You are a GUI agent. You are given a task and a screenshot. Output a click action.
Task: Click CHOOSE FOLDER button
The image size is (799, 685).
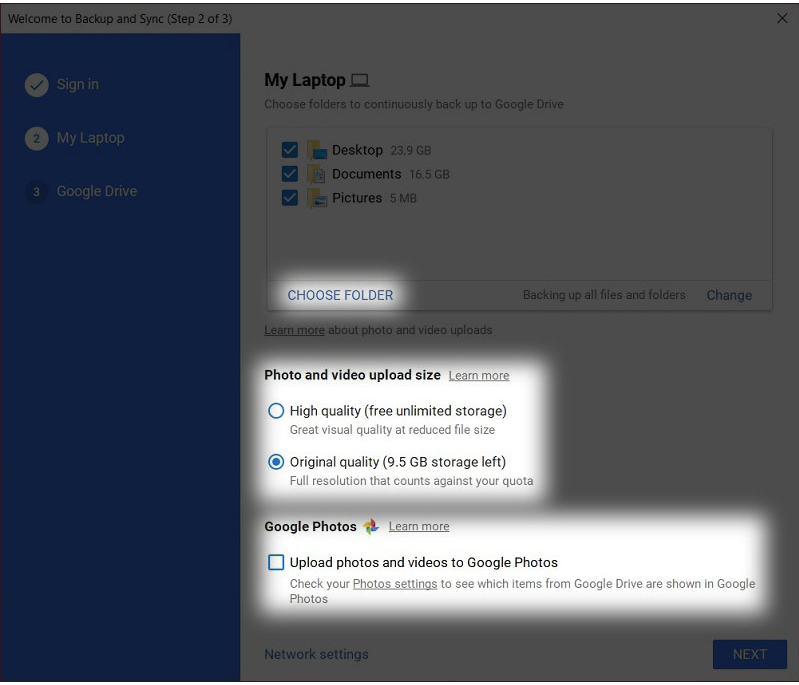[x=340, y=295]
